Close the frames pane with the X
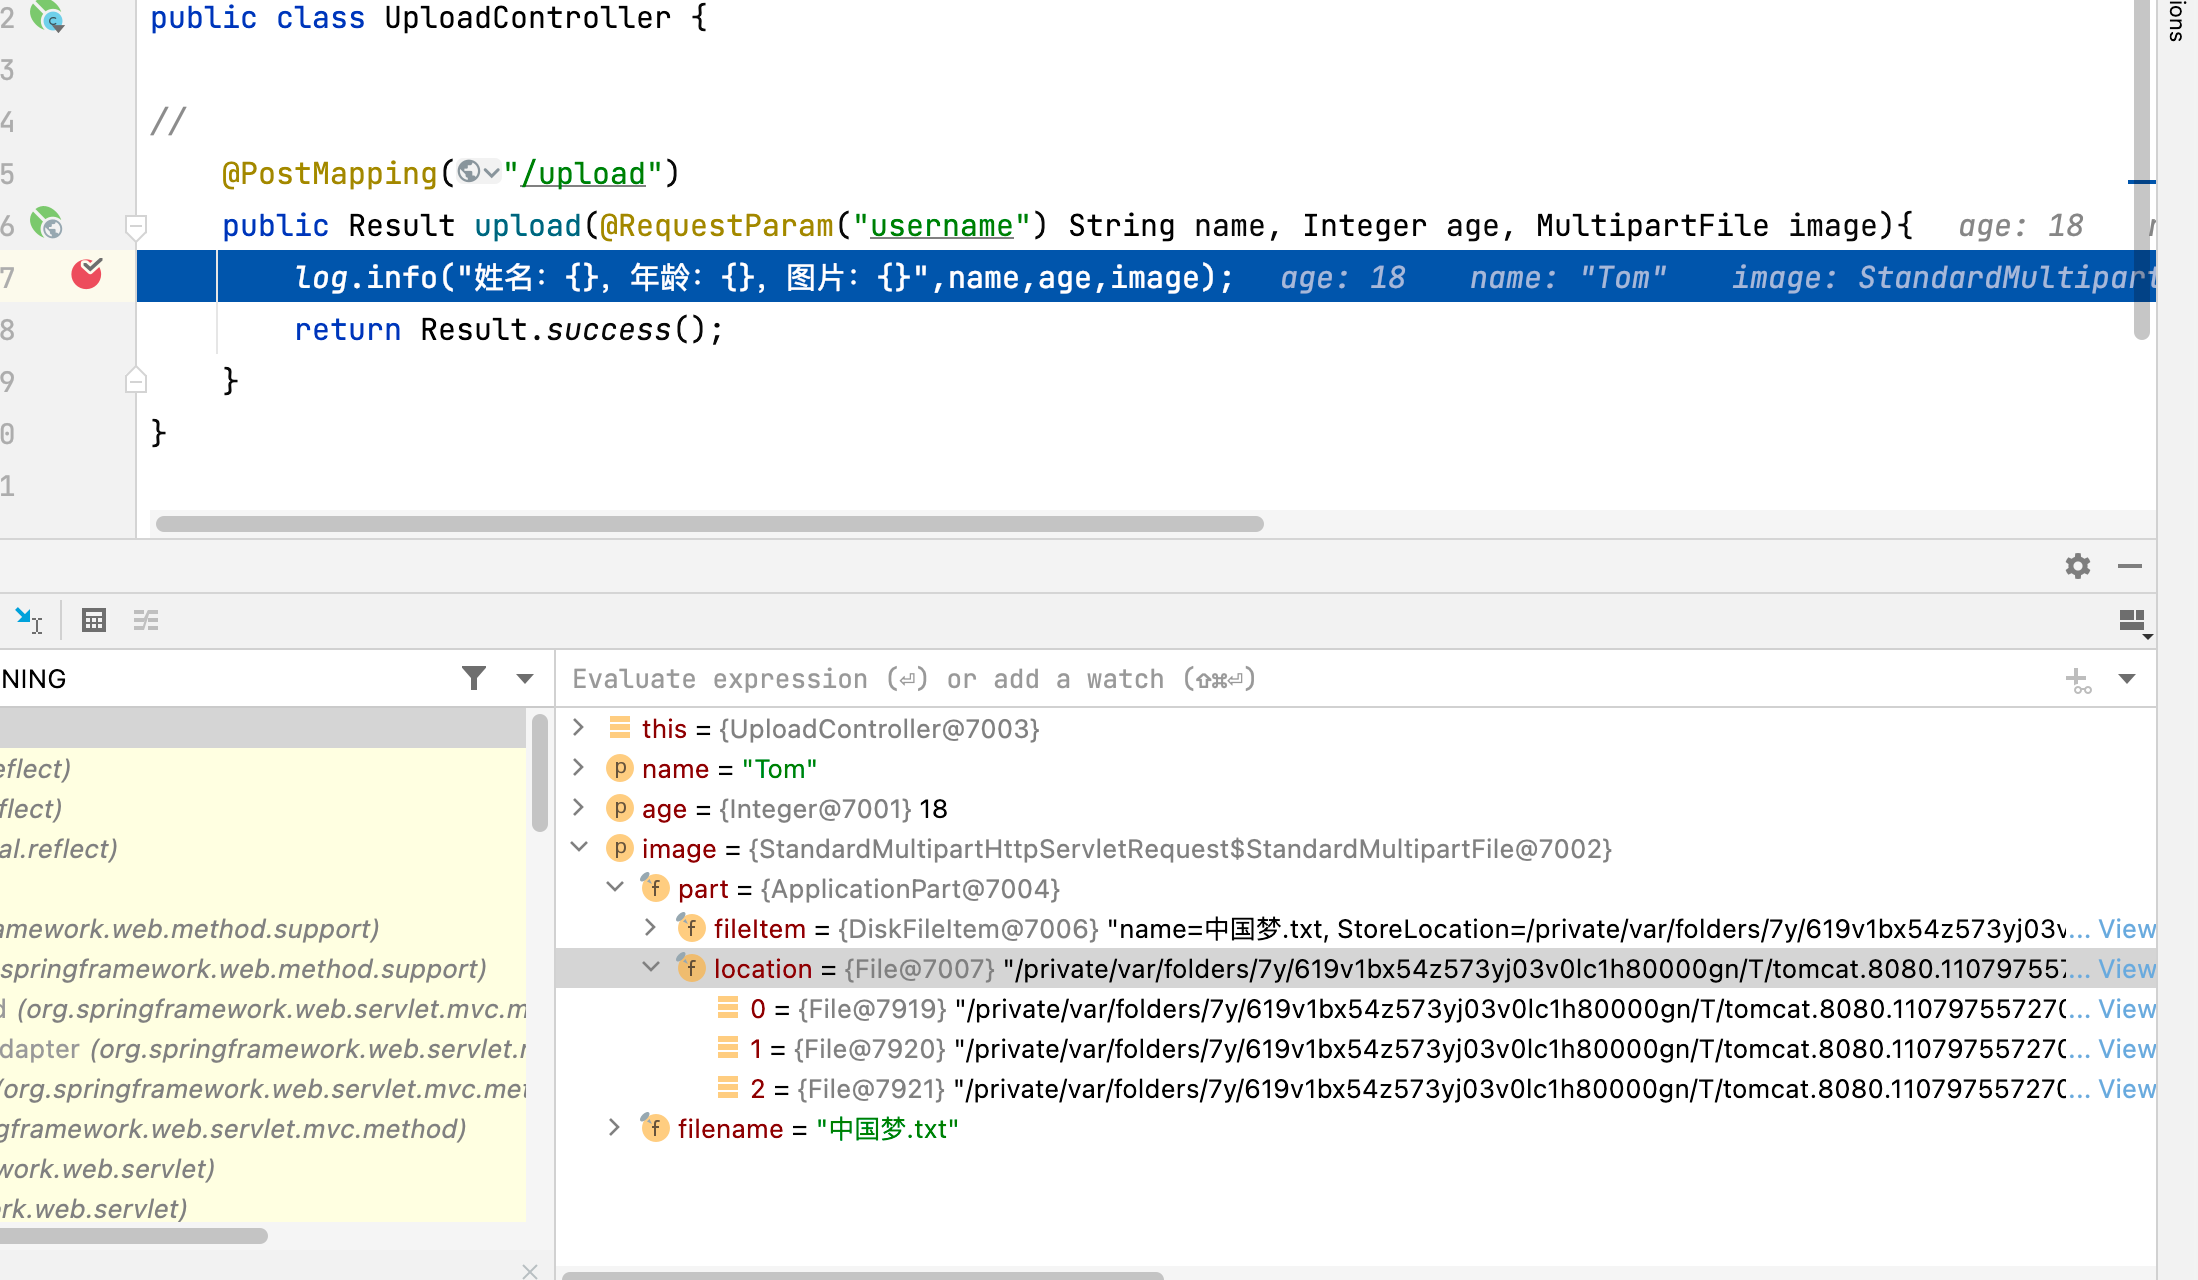Image resolution: width=2198 pixels, height=1280 pixels. point(530,1271)
